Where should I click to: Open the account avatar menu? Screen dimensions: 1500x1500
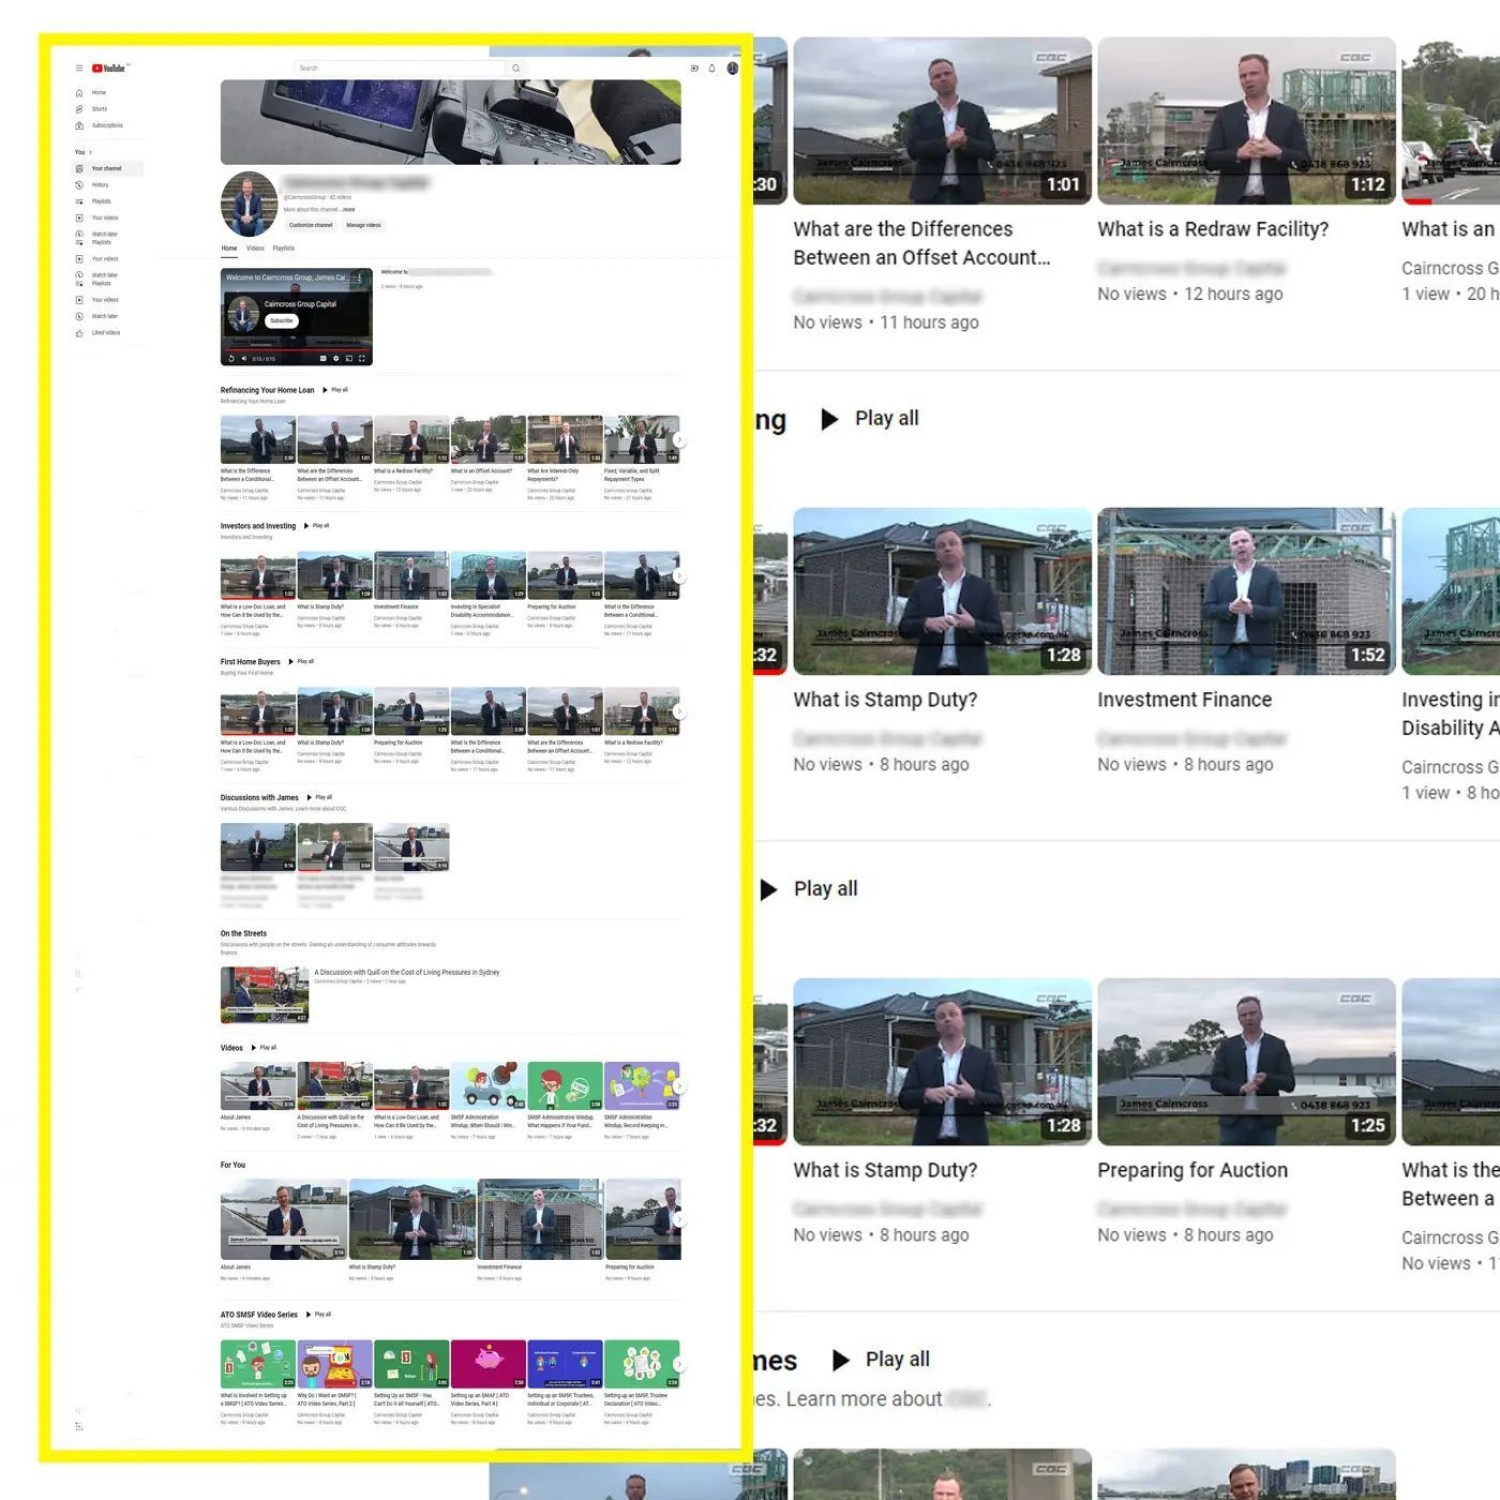click(732, 68)
